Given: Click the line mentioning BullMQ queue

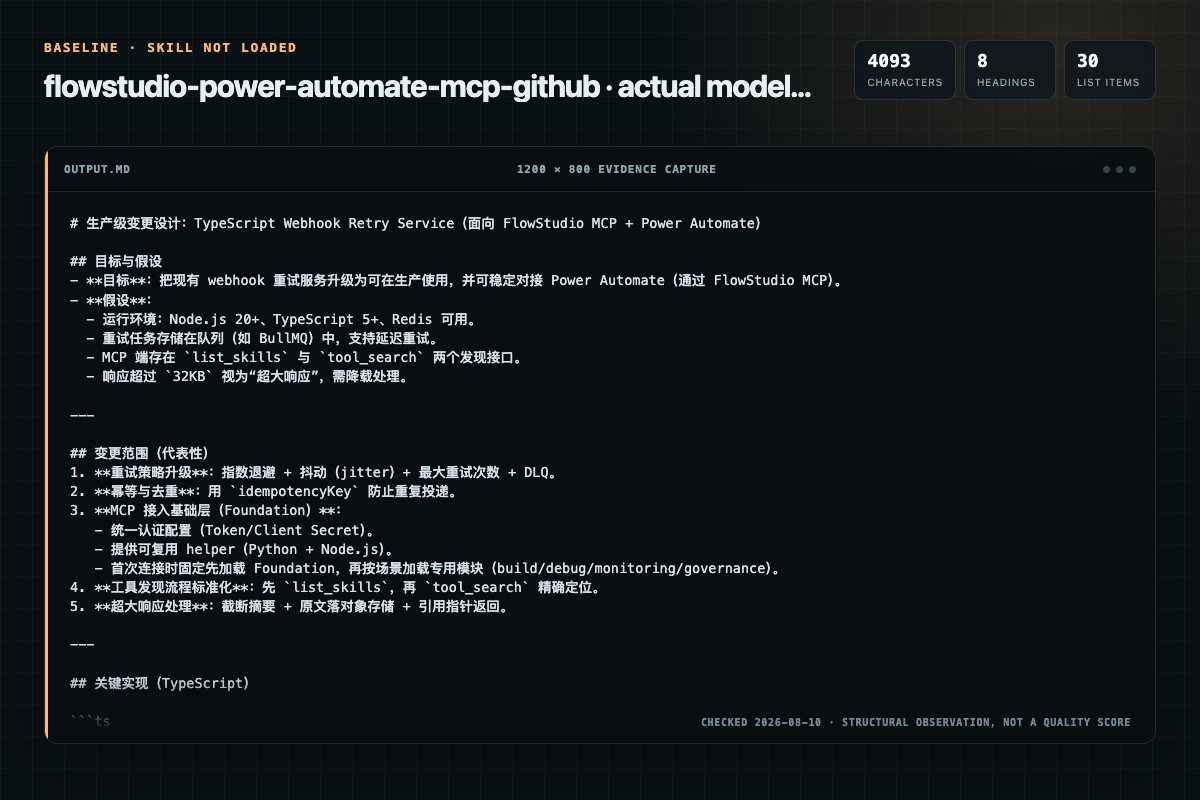Looking at the screenshot, I should click(262, 338).
